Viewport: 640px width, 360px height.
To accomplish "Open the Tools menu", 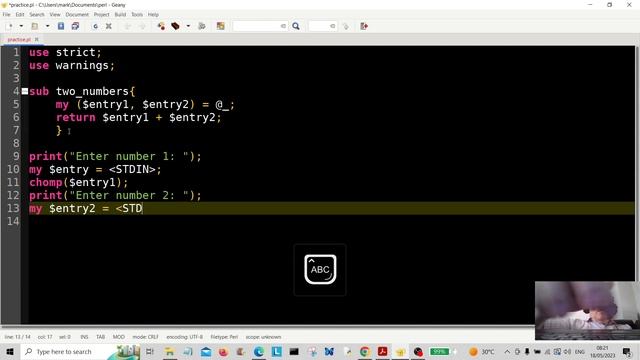I will click(137, 14).
